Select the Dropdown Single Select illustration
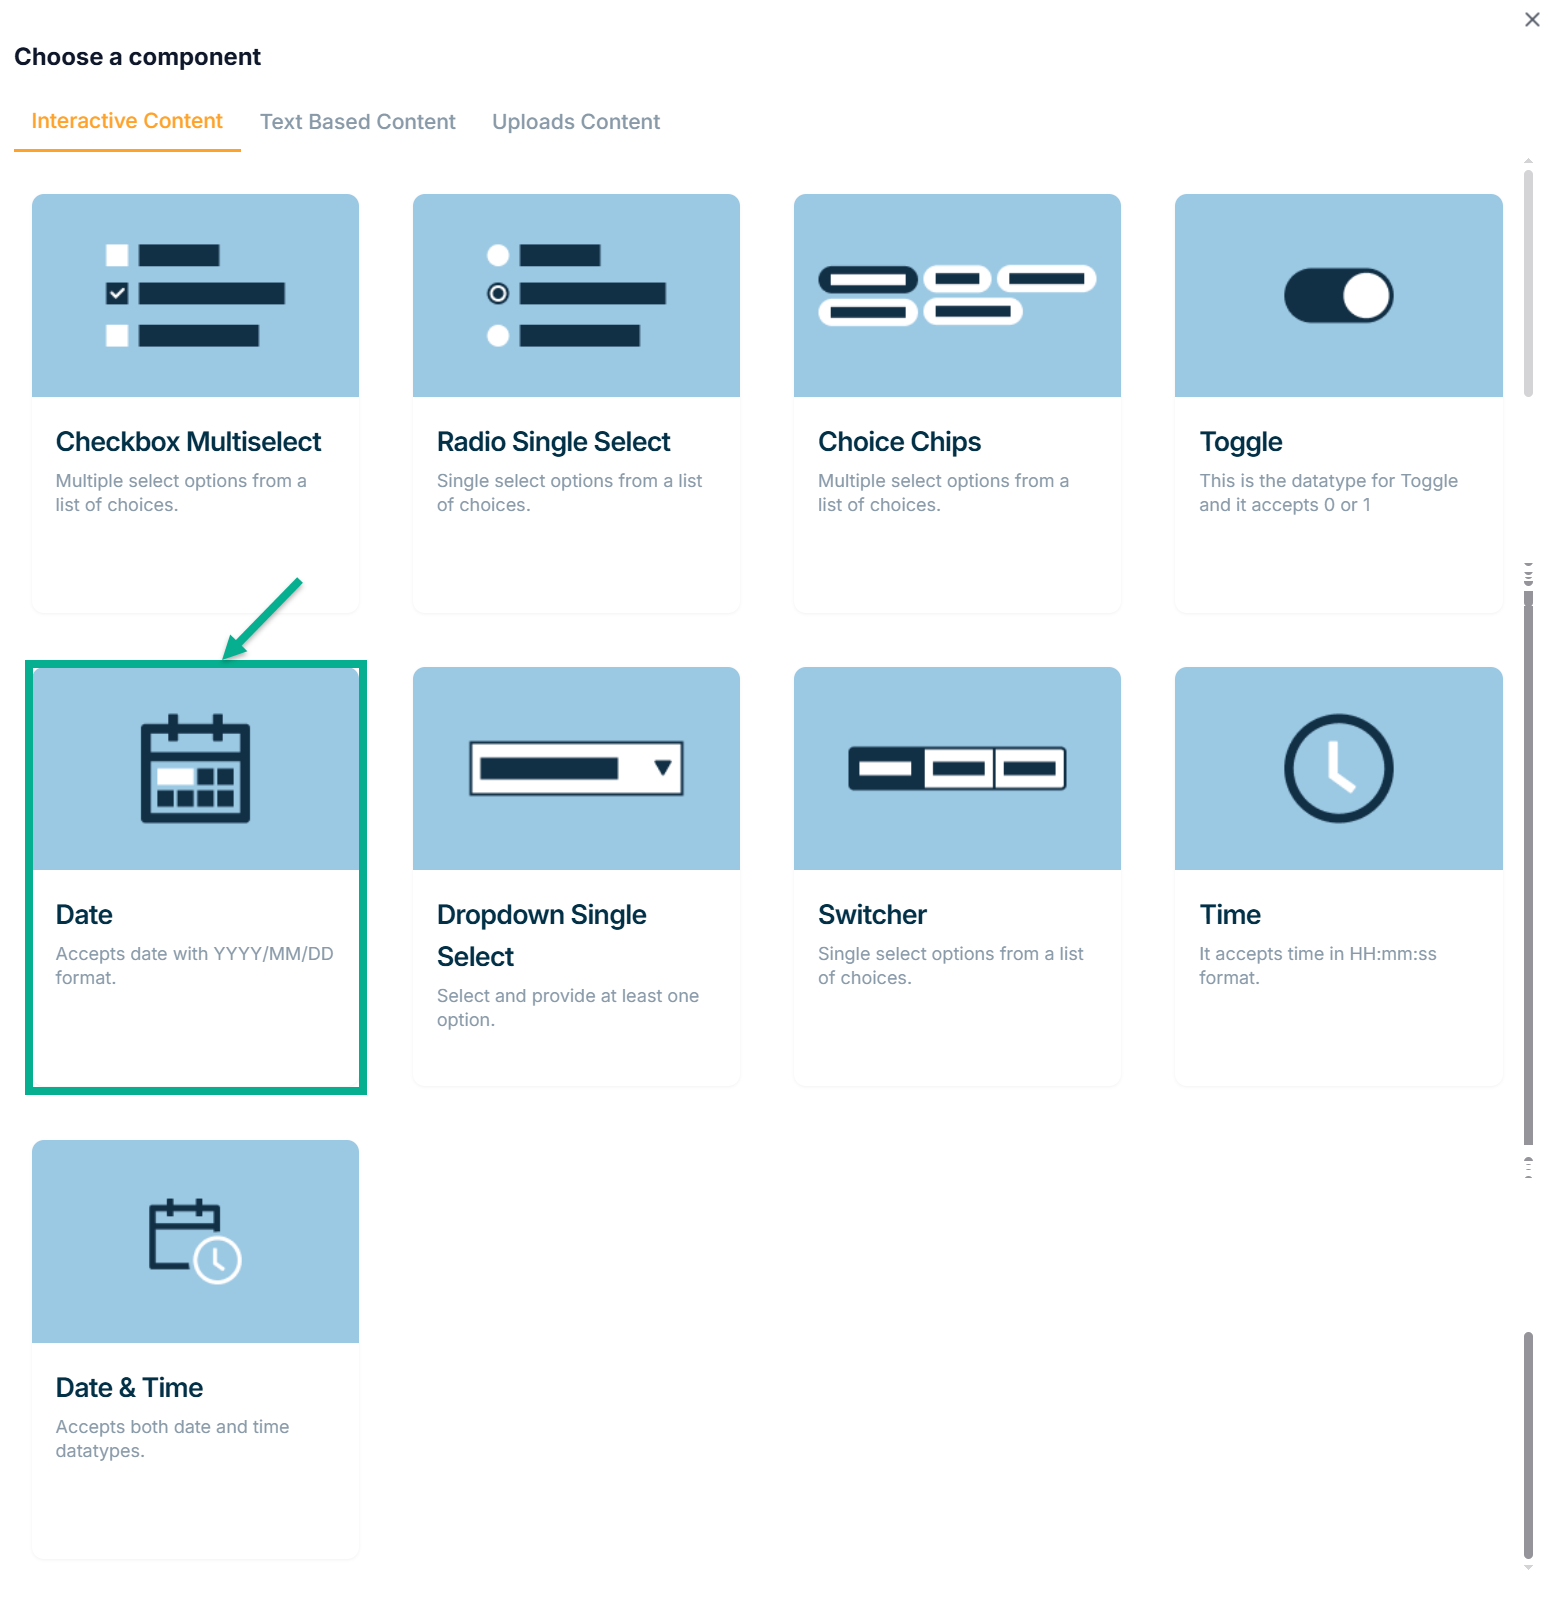 tap(576, 768)
